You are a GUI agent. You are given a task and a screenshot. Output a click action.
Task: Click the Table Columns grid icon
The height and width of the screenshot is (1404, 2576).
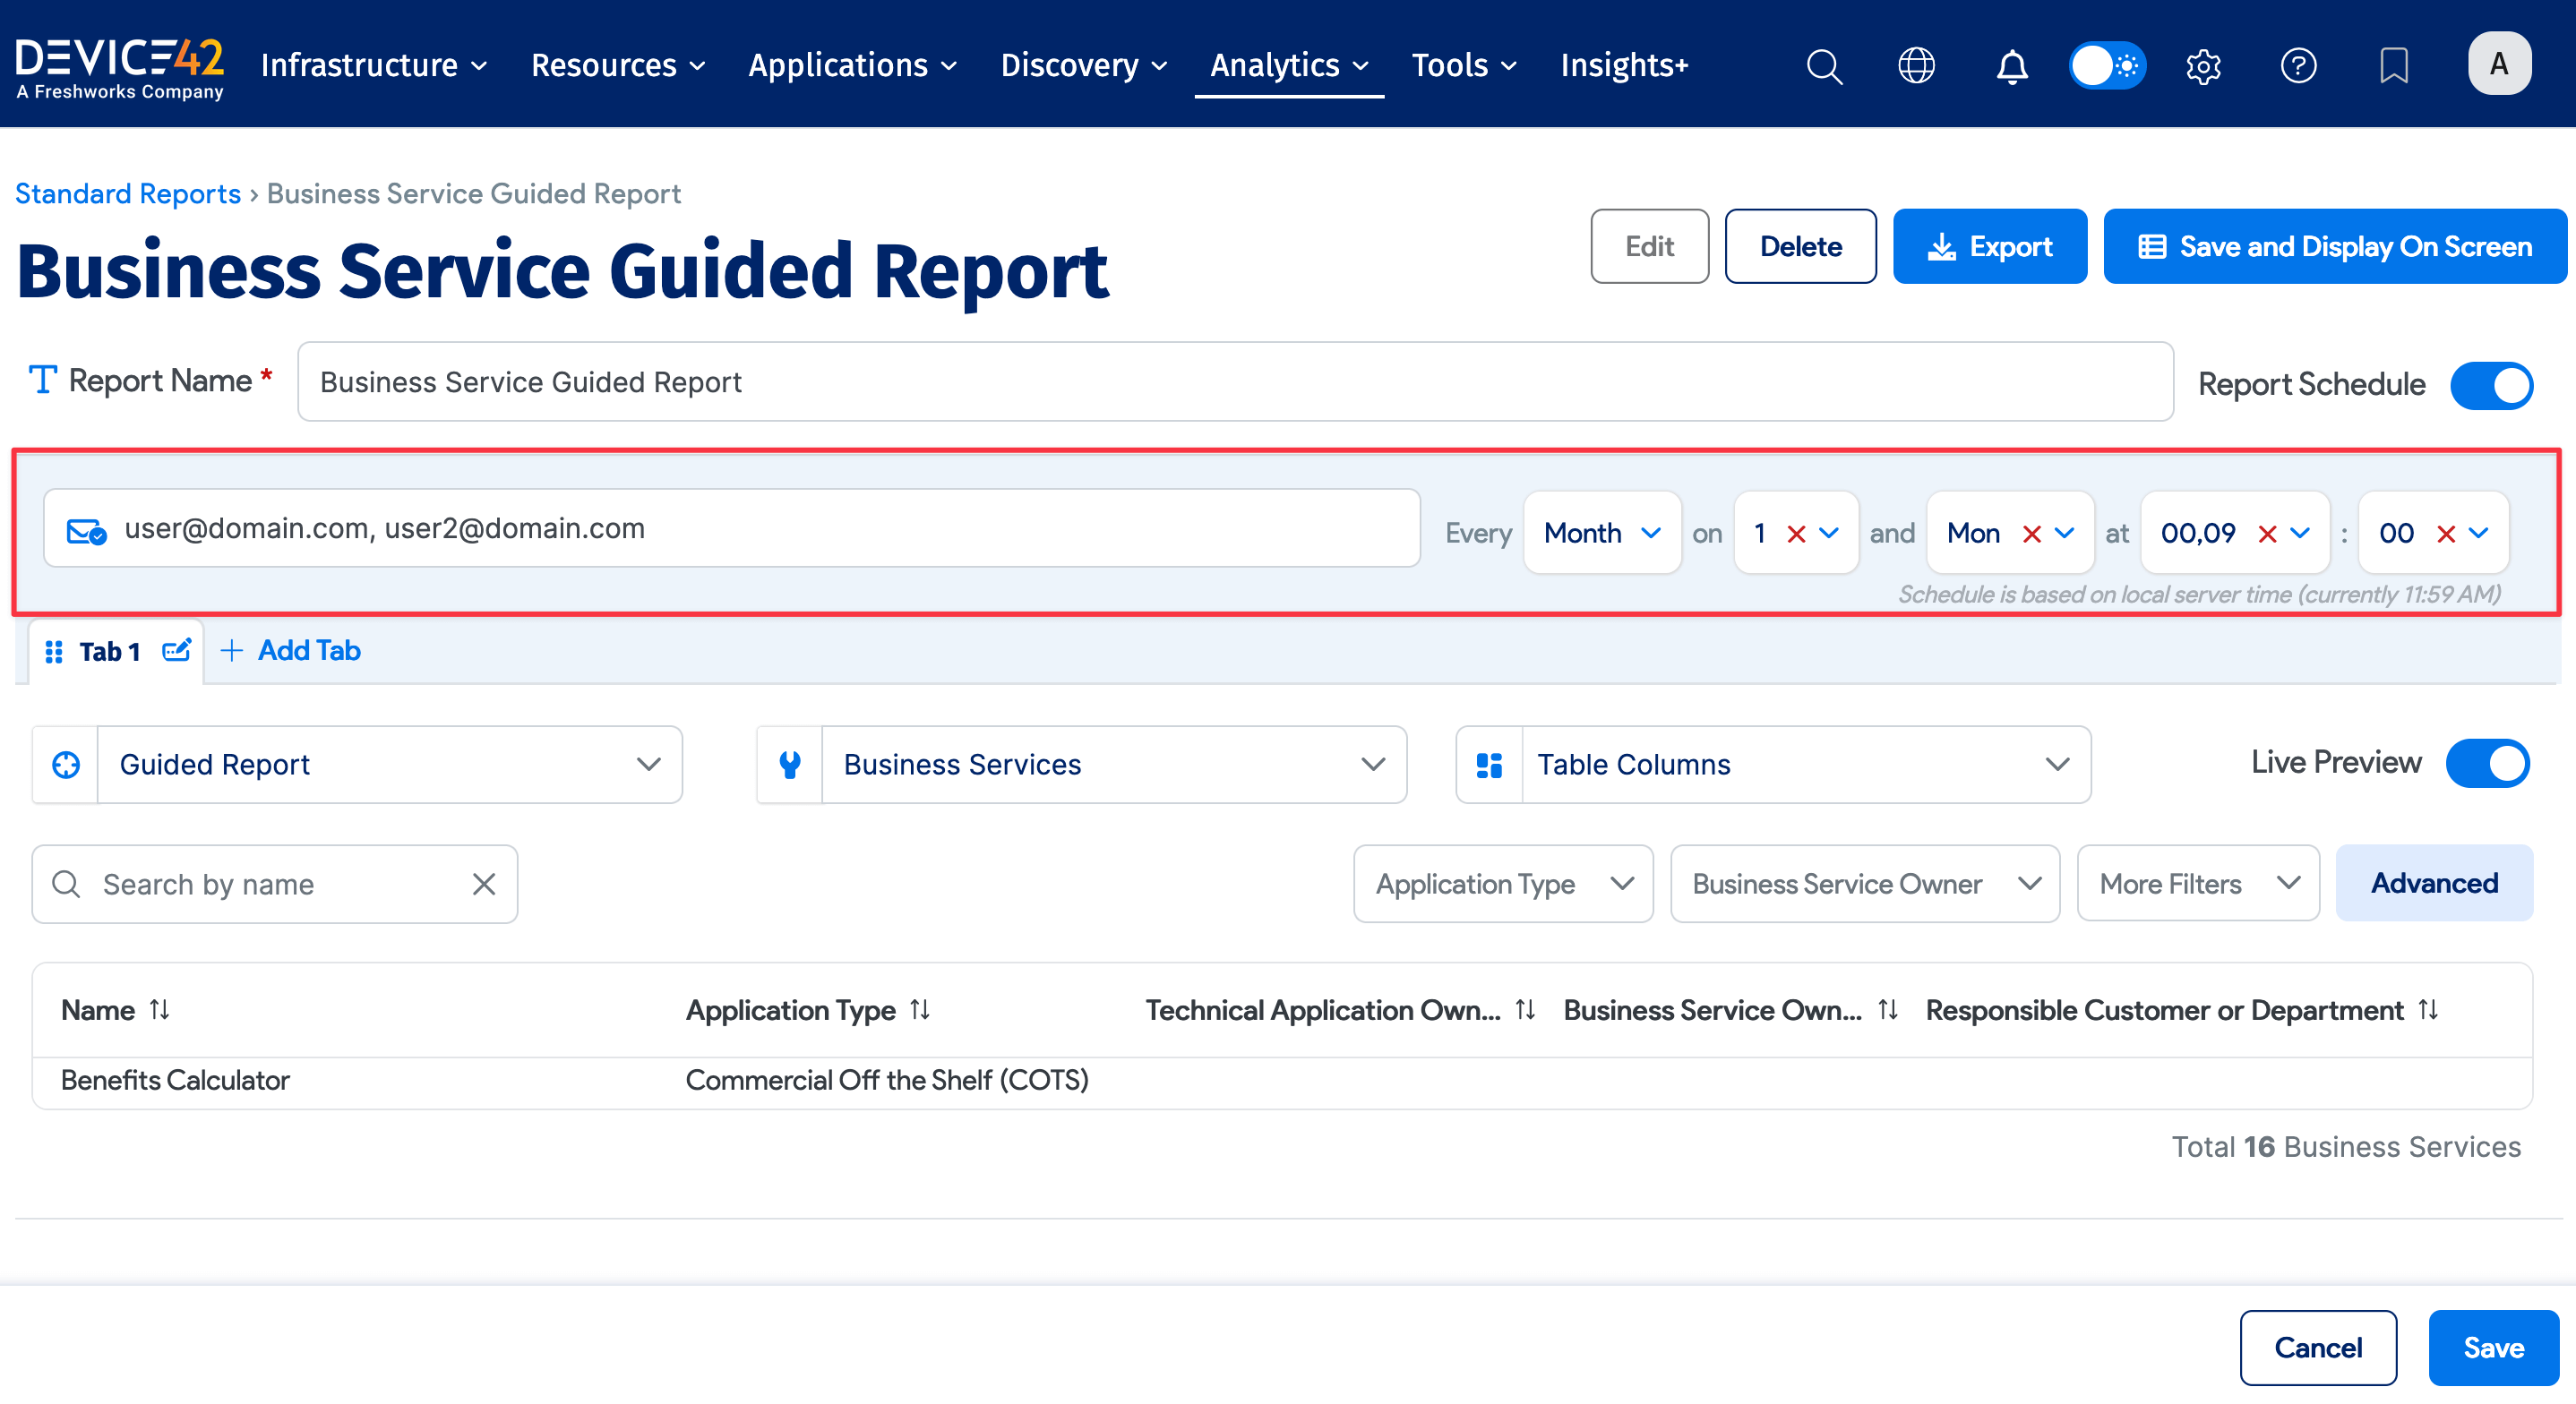tap(1489, 765)
